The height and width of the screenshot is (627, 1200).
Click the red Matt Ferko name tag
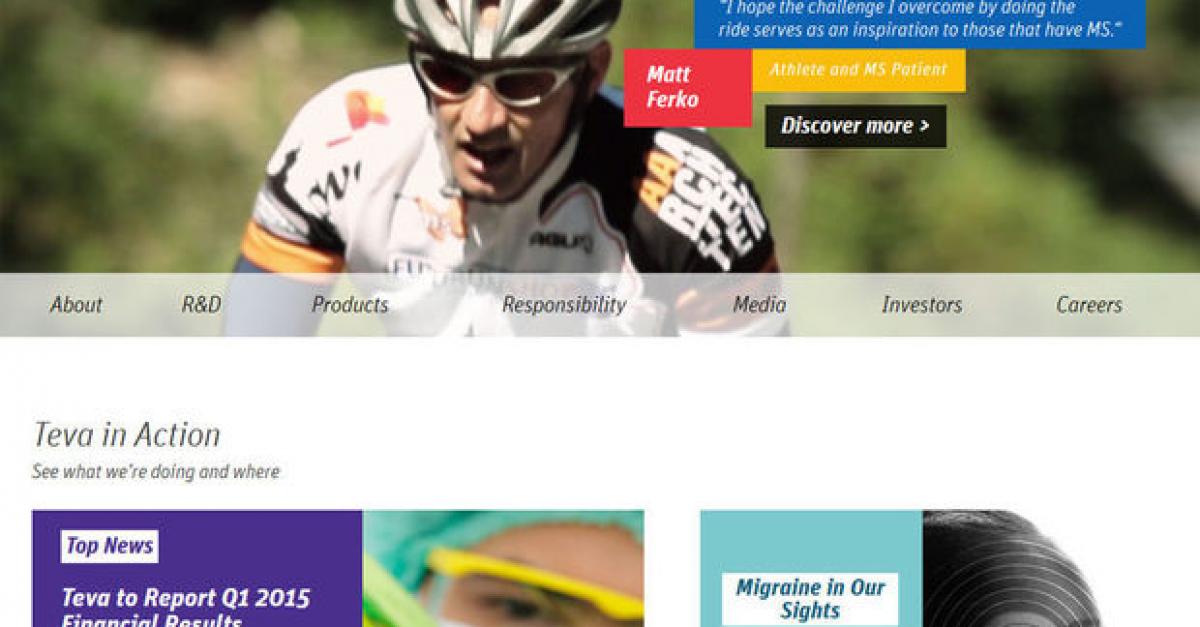(x=687, y=88)
